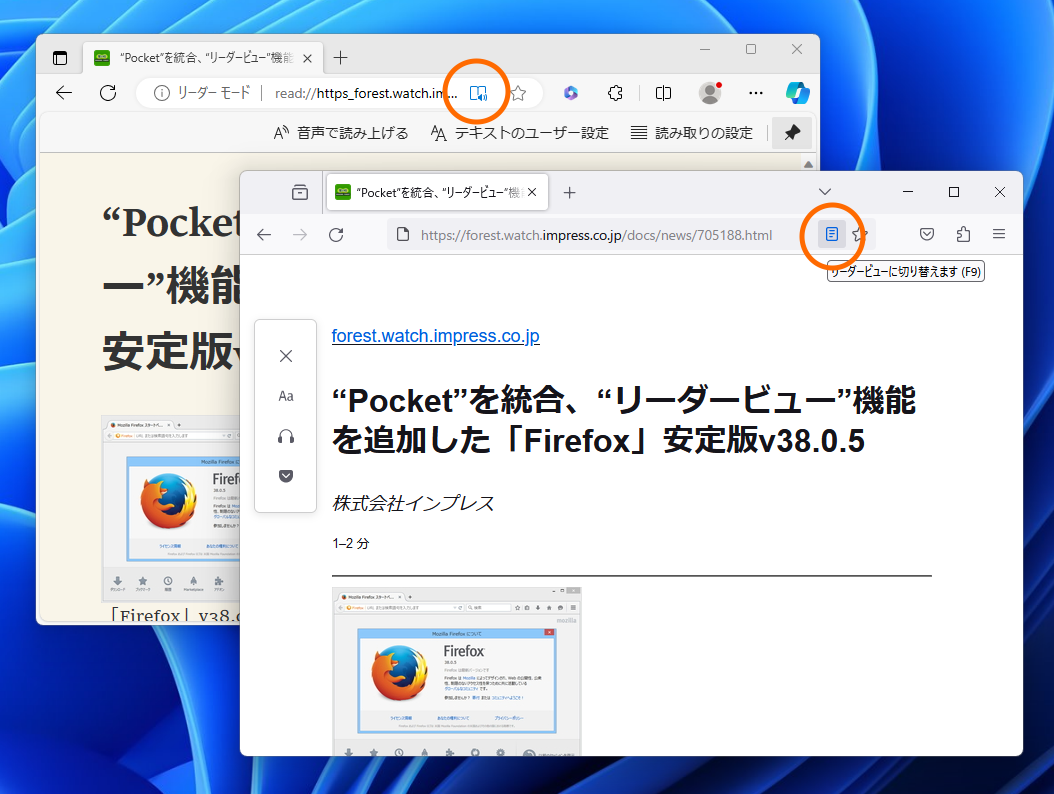
Task: Exit Immersive Reader via the circled Edge icon
Action: click(477, 91)
